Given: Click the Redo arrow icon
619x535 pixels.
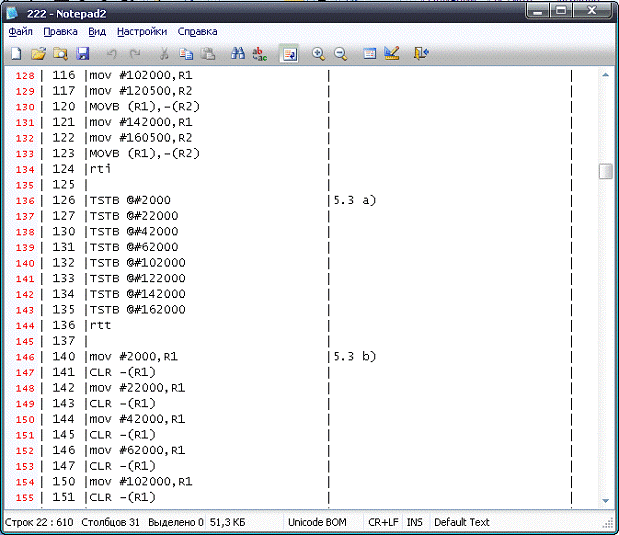Looking at the screenshot, I should [x=135, y=53].
